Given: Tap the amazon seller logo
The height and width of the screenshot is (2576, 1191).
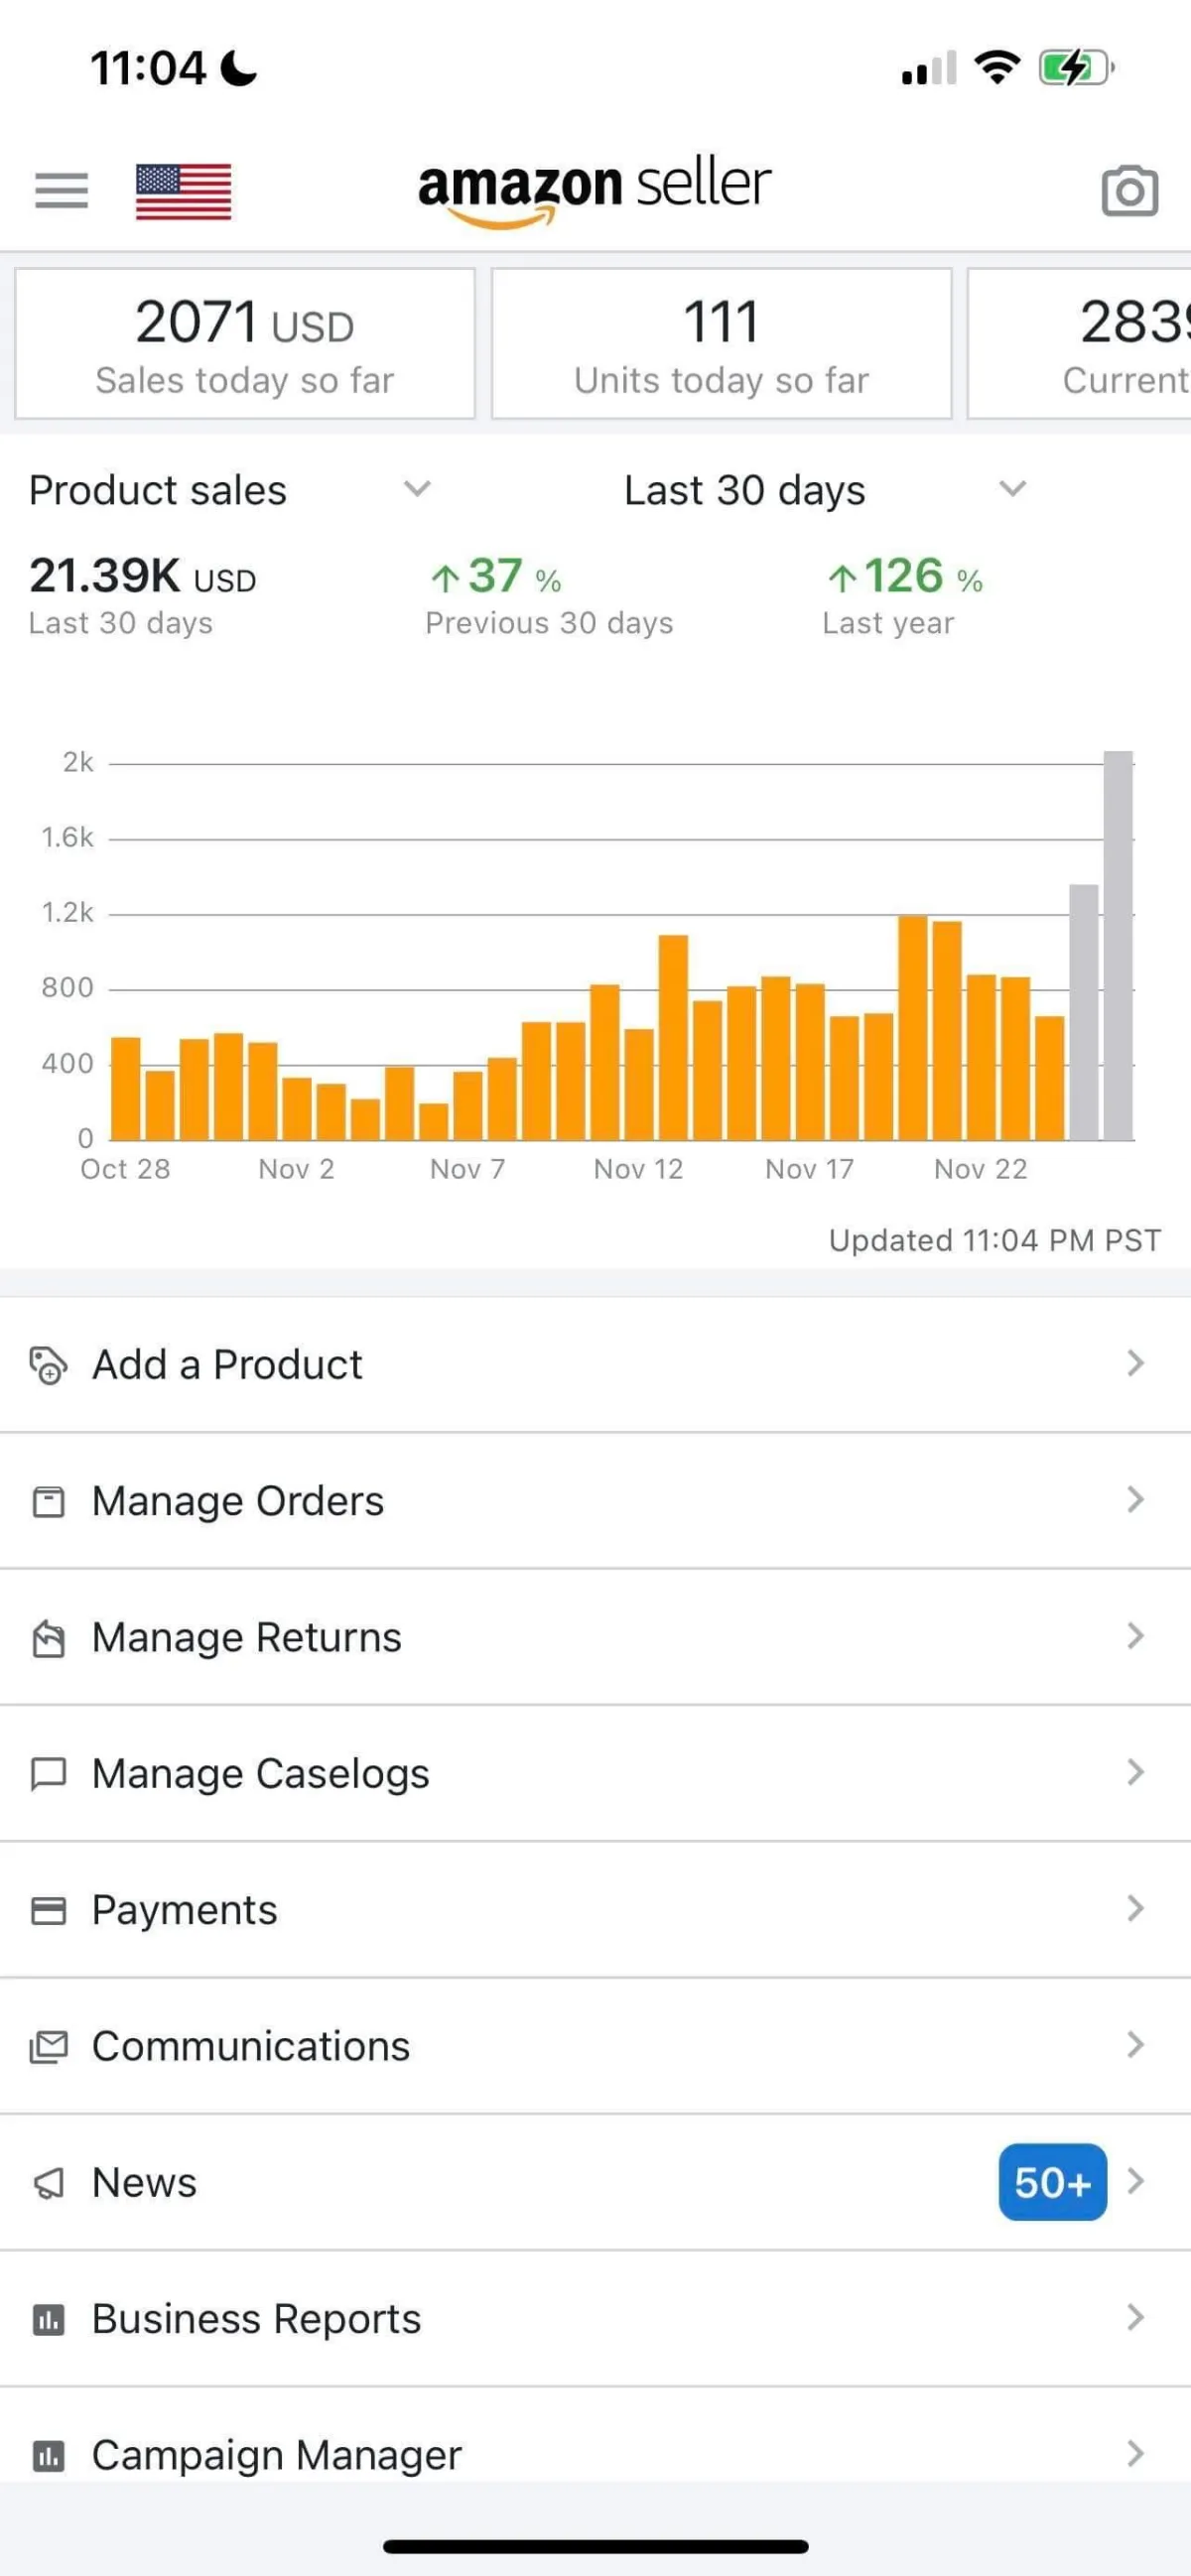Looking at the screenshot, I should (x=594, y=188).
